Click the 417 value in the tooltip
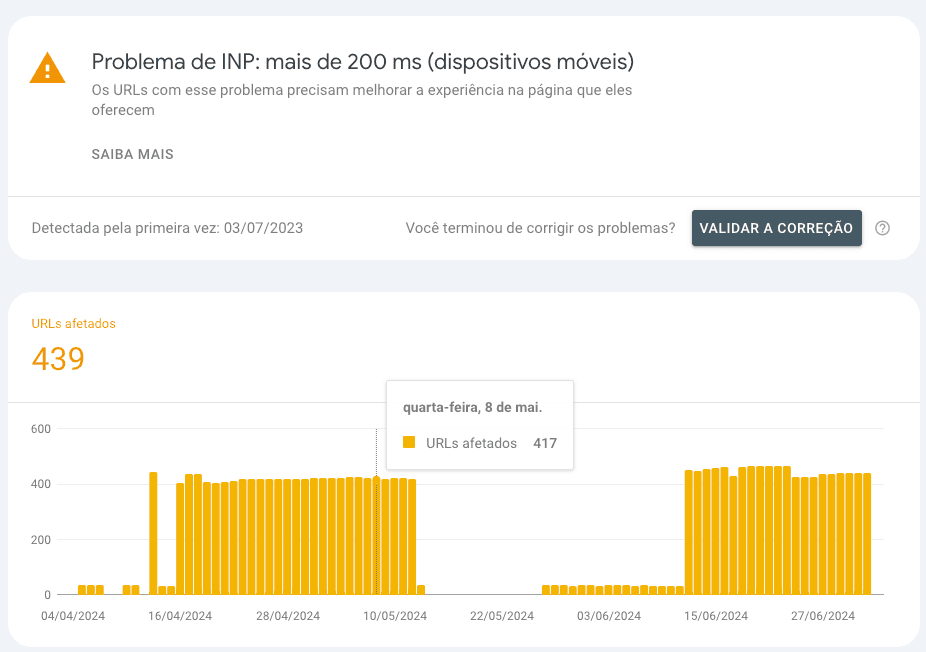The height and width of the screenshot is (652, 926). (x=544, y=443)
